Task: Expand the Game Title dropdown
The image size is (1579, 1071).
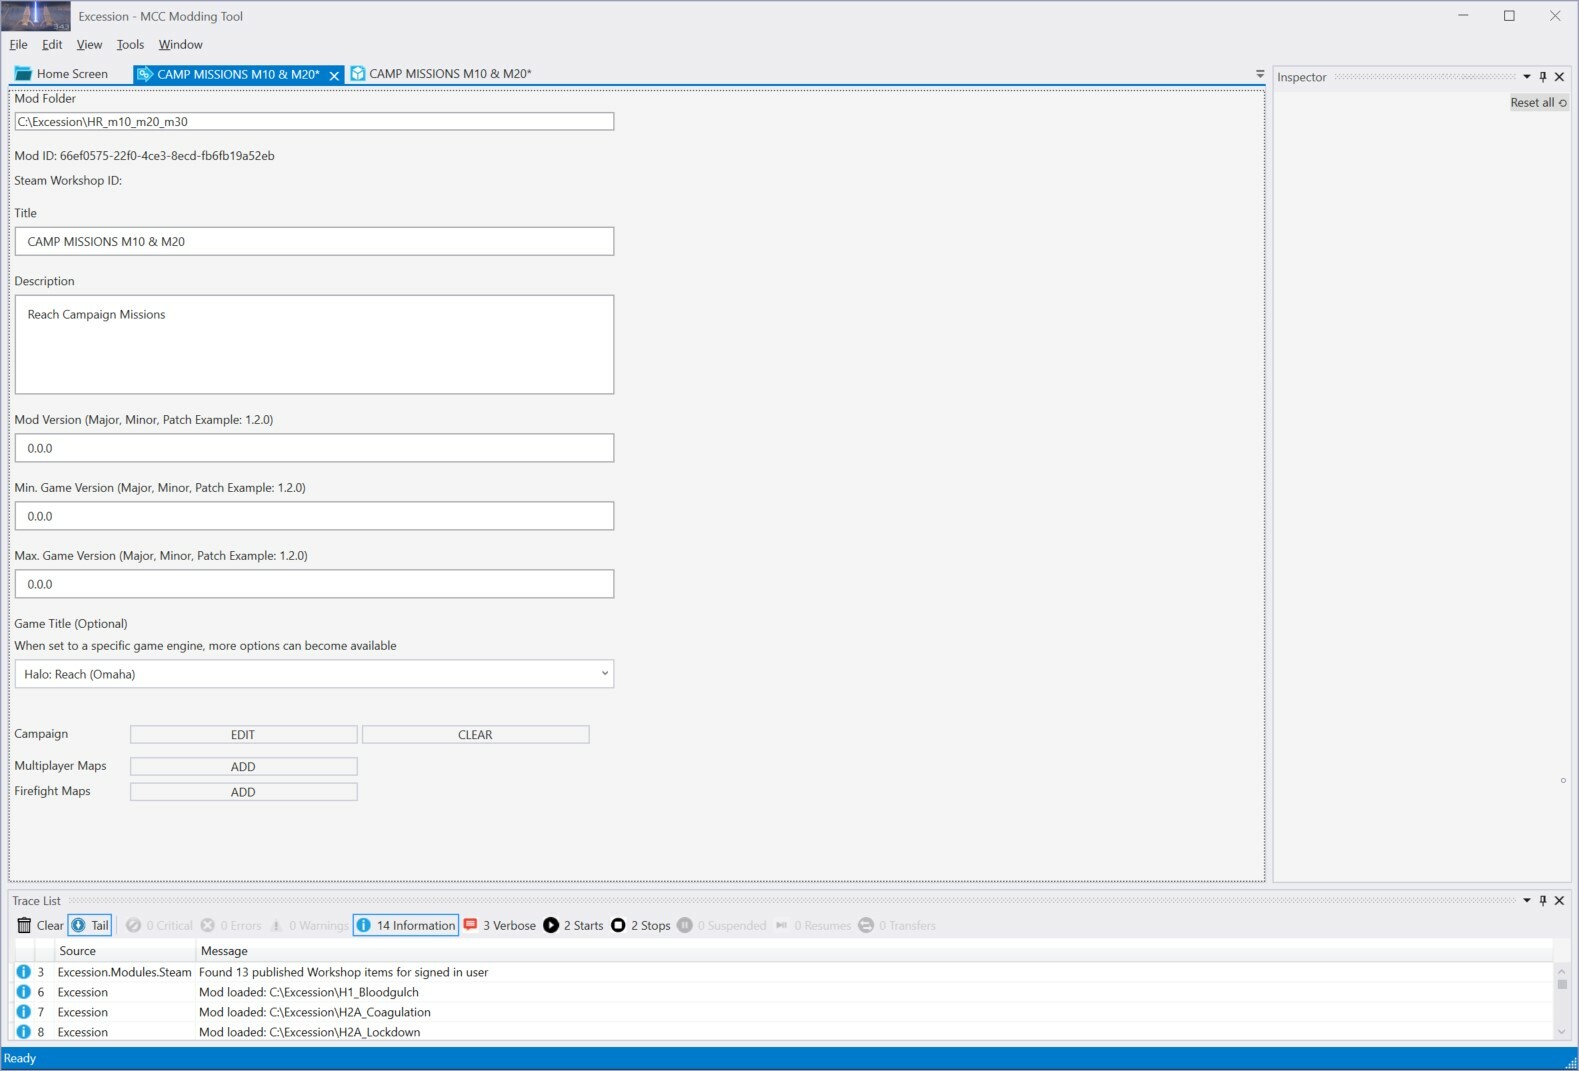Action: tap(314, 674)
